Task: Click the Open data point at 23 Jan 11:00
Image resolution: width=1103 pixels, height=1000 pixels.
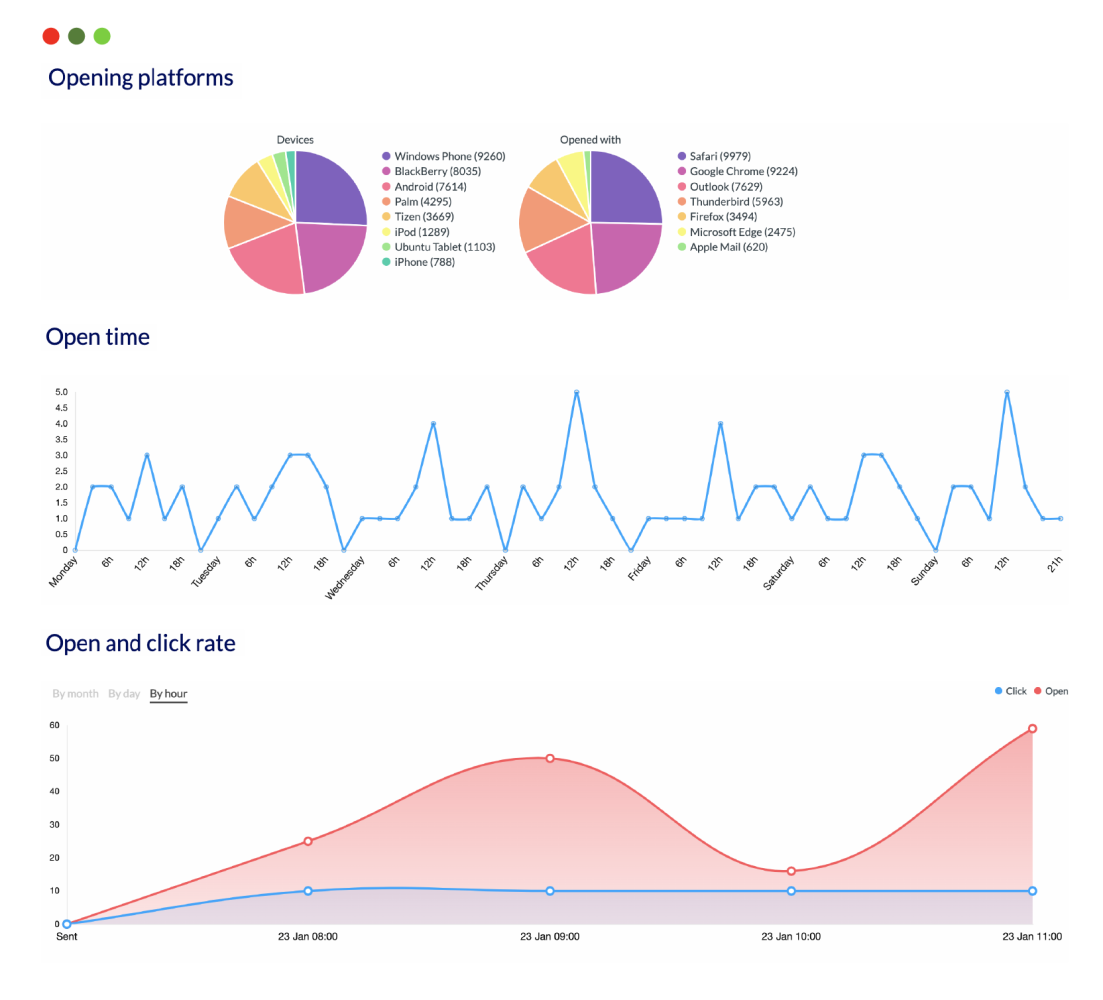Action: [1032, 728]
